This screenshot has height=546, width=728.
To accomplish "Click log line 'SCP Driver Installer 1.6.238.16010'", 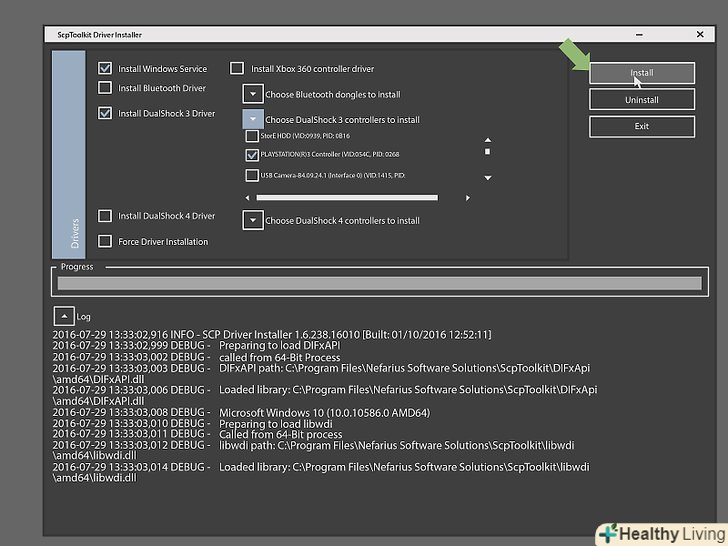I will [272, 334].
